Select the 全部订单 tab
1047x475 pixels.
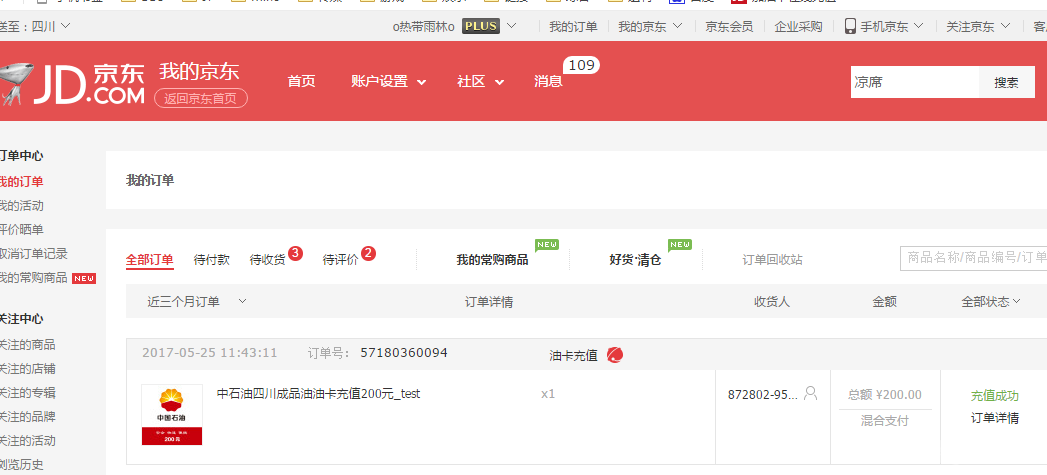[150, 260]
